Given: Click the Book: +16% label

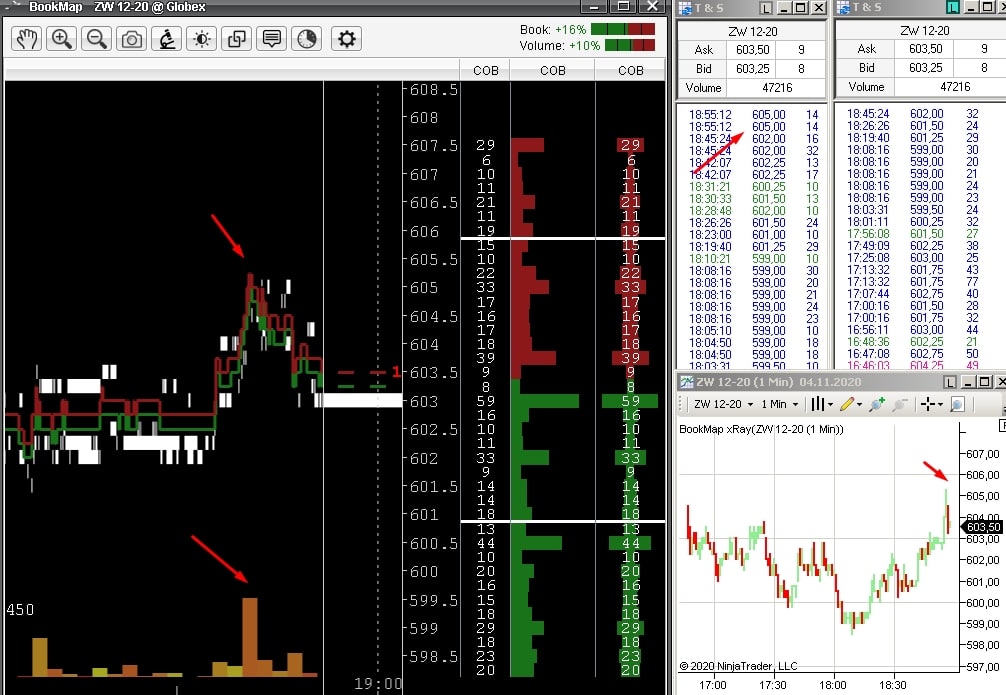Looking at the screenshot, I should coord(553,30).
